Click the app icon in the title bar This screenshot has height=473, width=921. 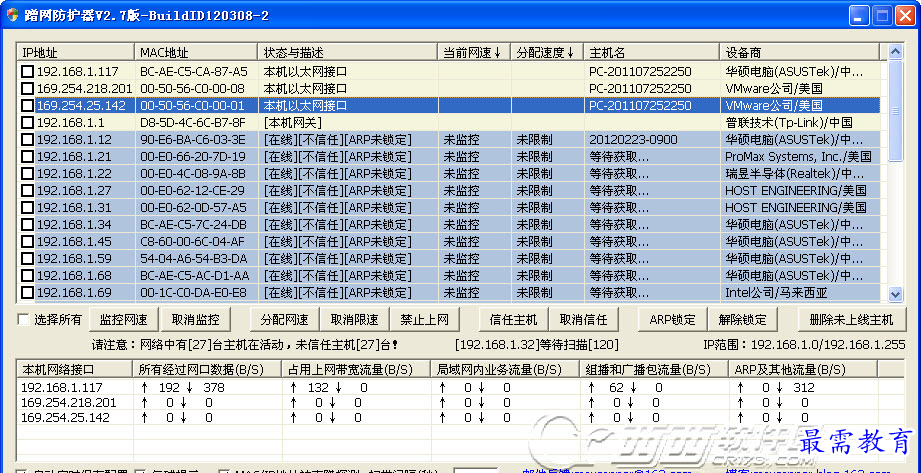13,16
